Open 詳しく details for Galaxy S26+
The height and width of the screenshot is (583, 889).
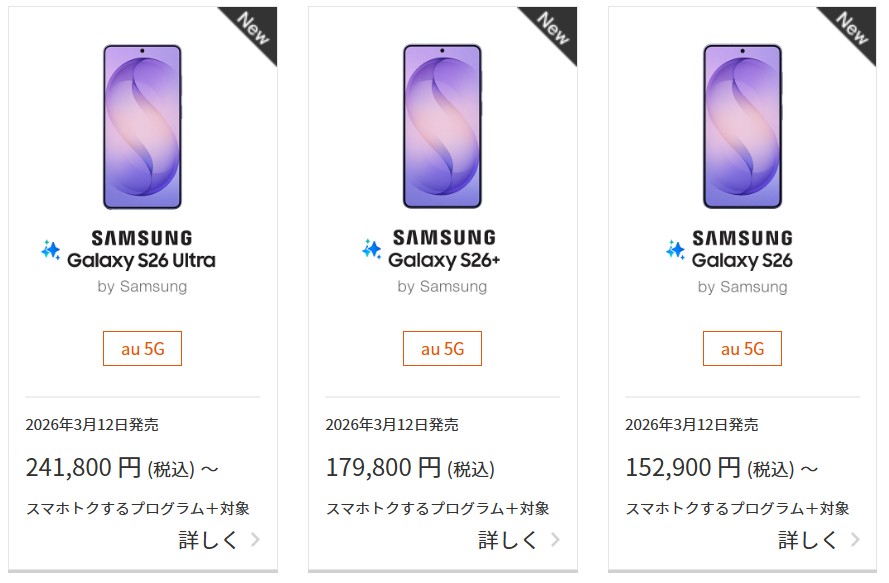click(508, 540)
